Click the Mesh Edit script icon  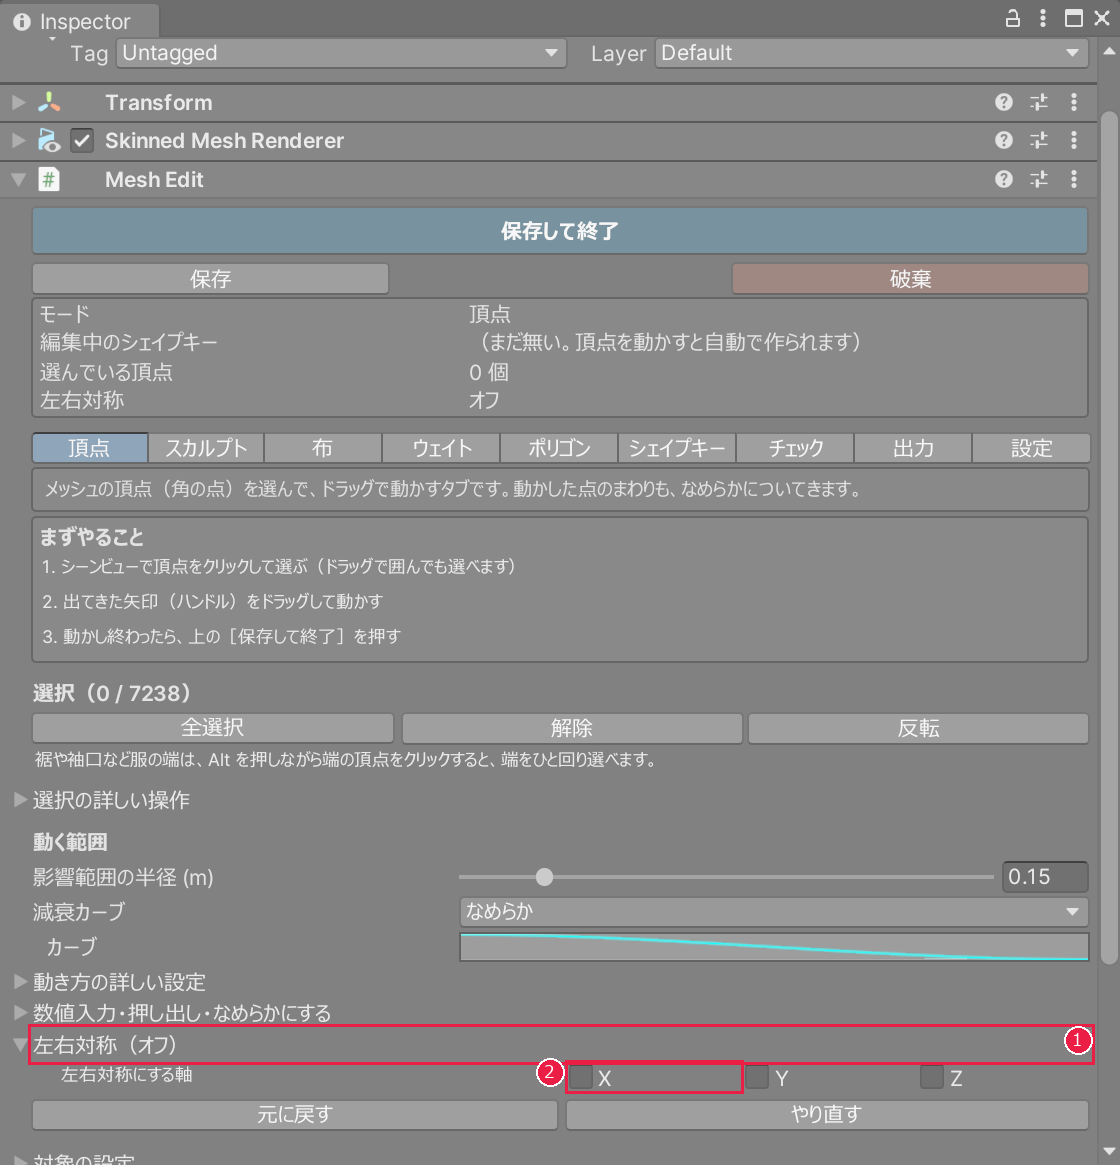(49, 179)
